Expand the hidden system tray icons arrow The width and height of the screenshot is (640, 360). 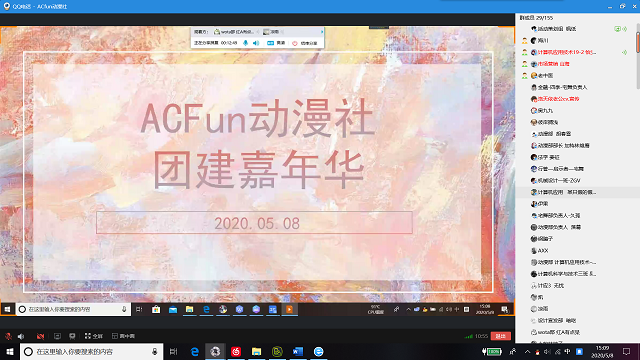pyautogui.click(x=527, y=351)
